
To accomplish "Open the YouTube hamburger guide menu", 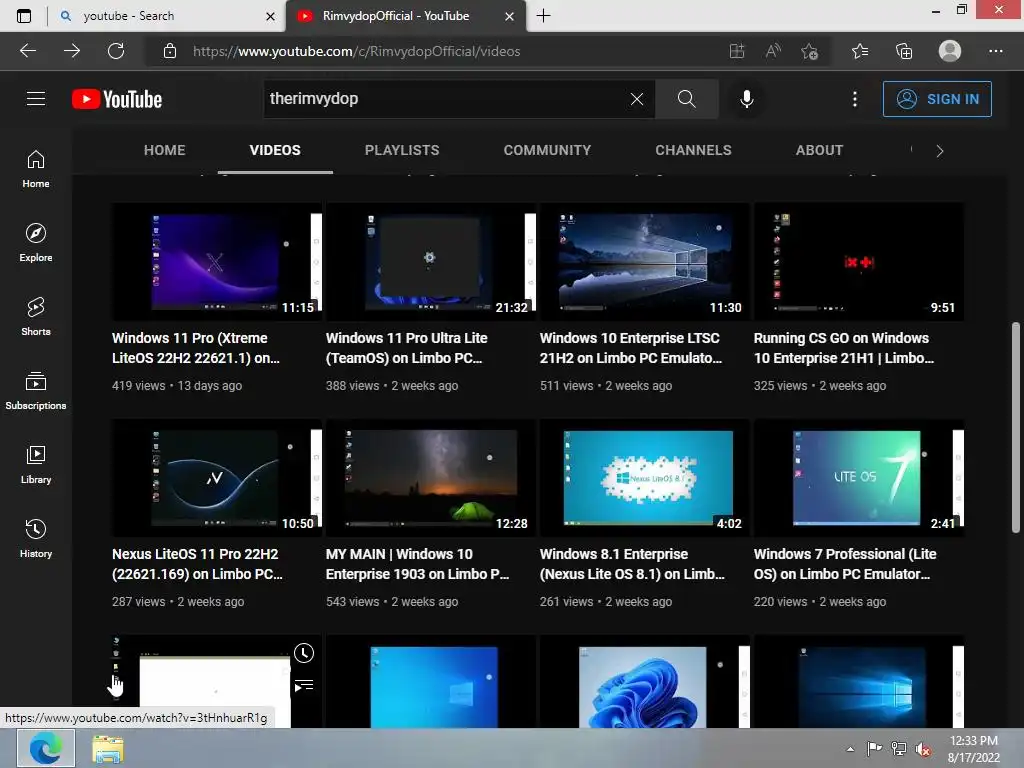I will [x=36, y=99].
